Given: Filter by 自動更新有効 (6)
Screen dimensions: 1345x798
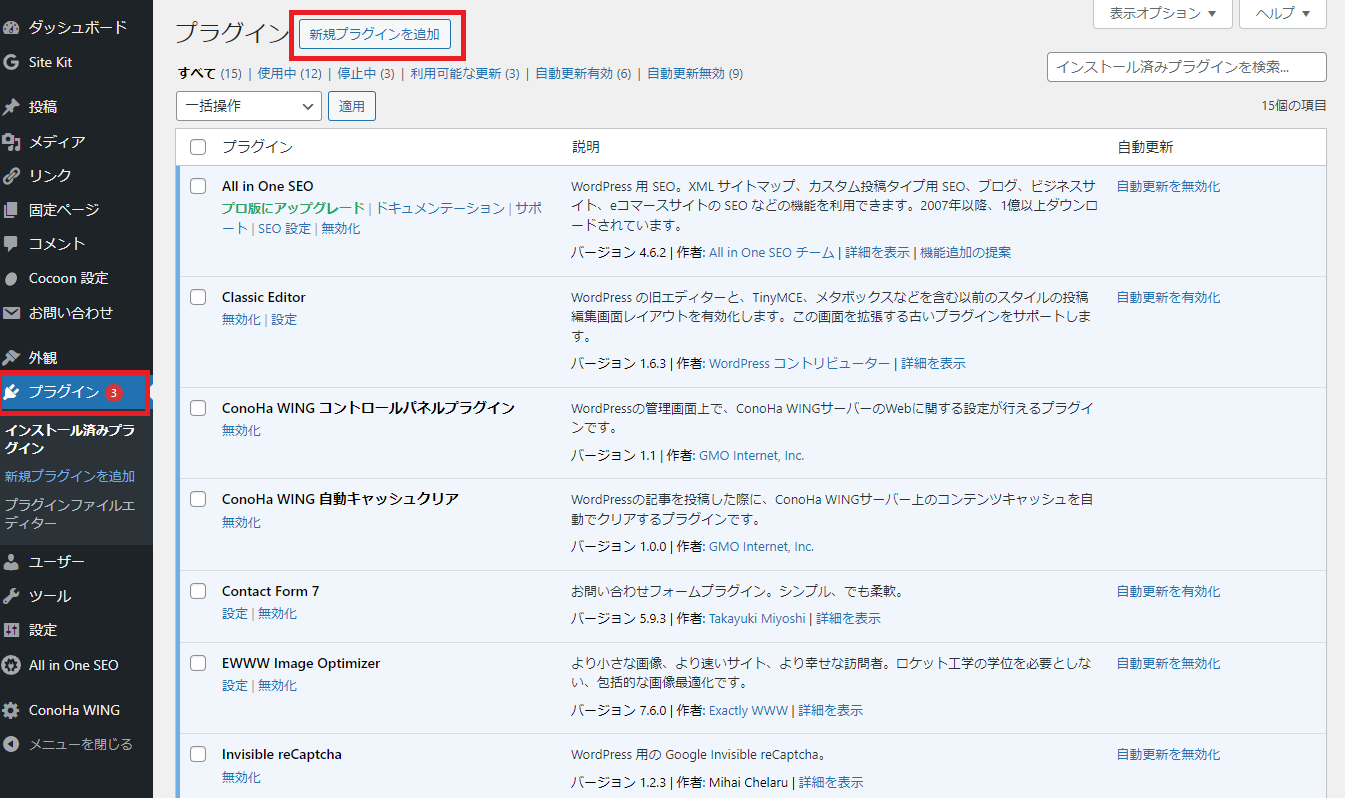Looking at the screenshot, I should pyautogui.click(x=583, y=74).
